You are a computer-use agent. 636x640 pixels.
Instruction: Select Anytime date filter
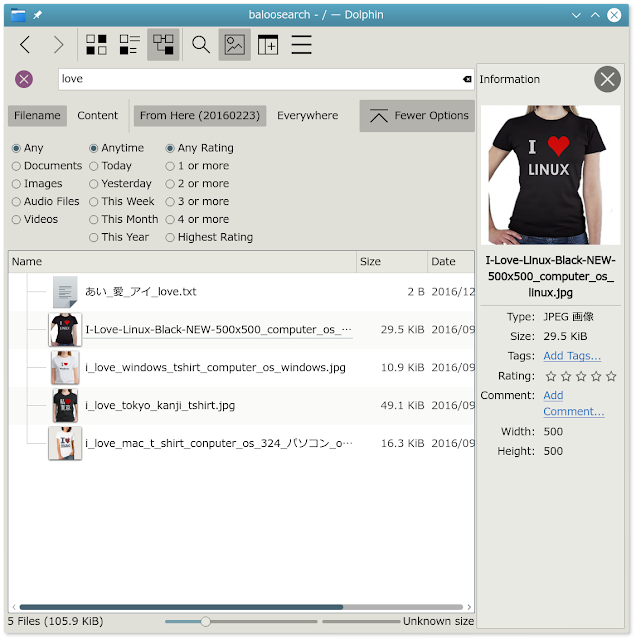(x=116, y=148)
